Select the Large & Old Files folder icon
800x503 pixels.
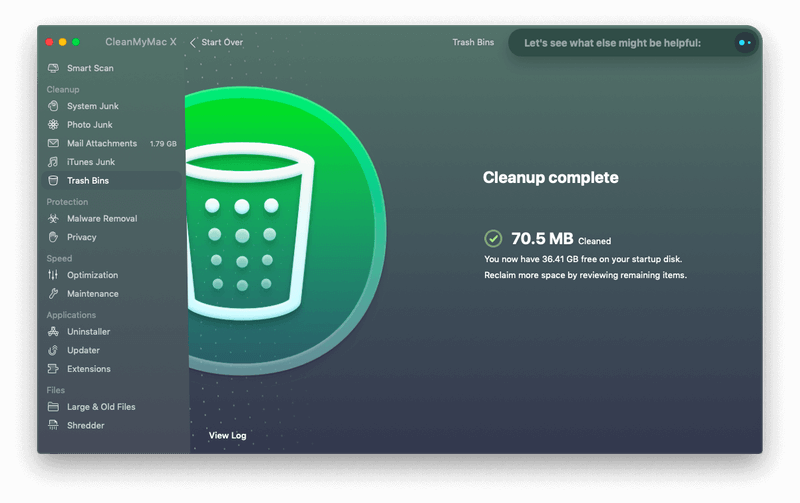53,407
